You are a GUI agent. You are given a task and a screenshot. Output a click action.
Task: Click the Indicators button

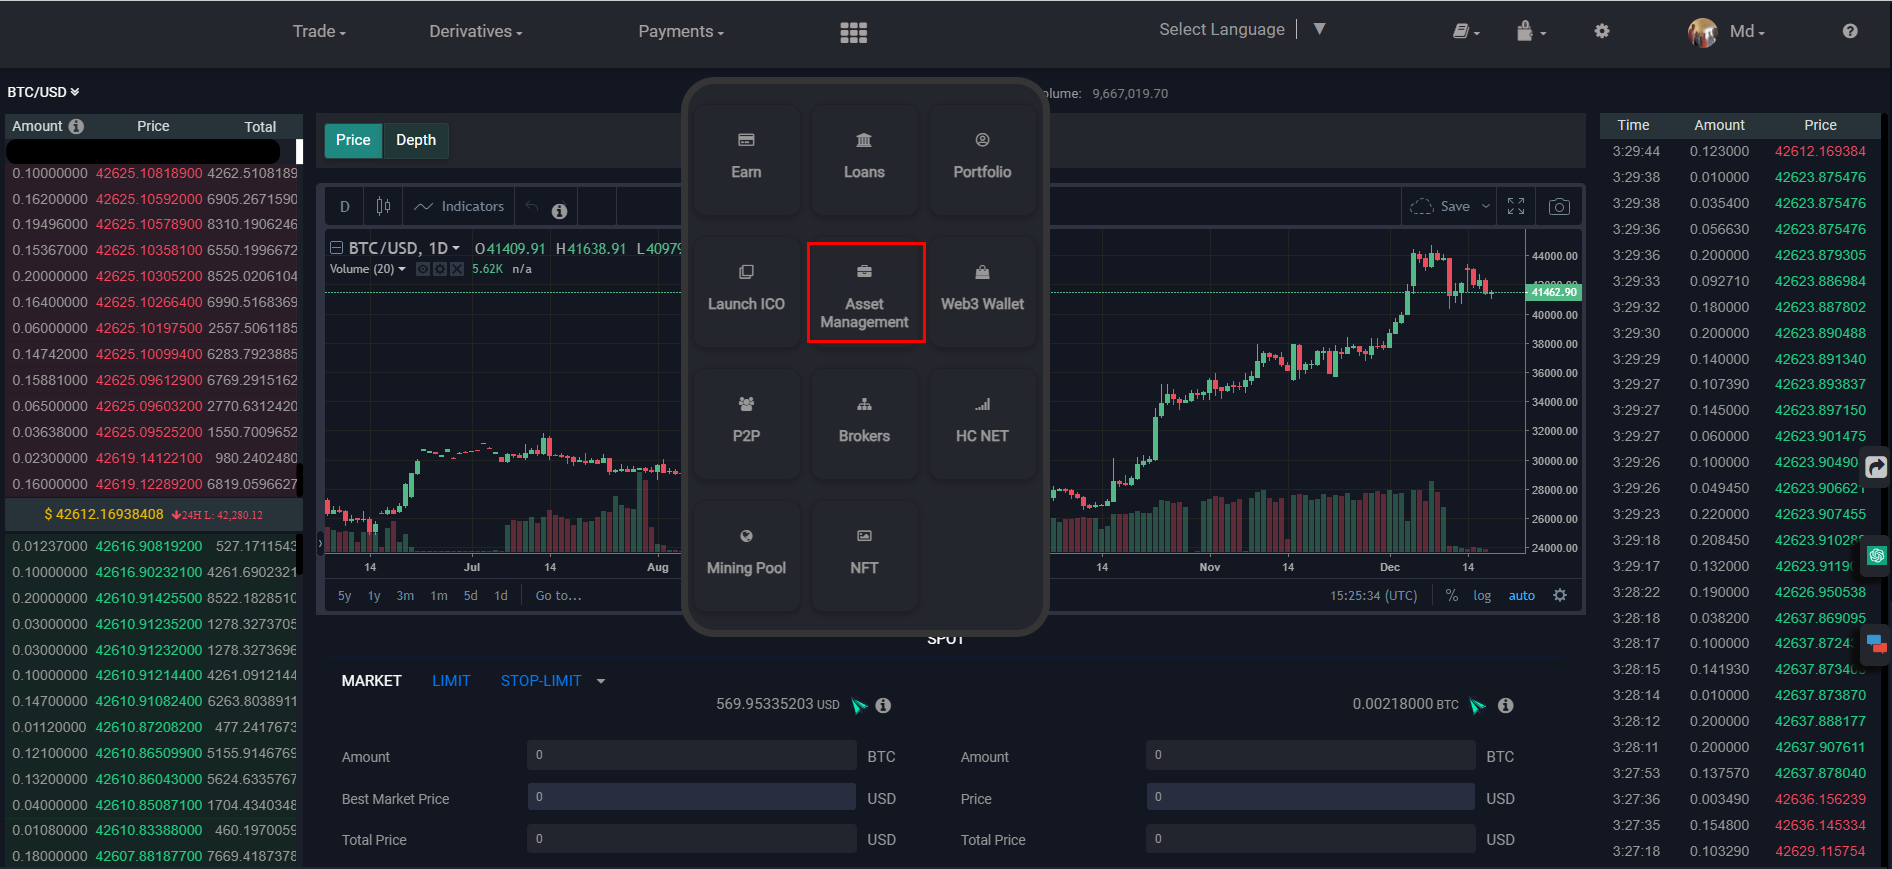coord(460,206)
